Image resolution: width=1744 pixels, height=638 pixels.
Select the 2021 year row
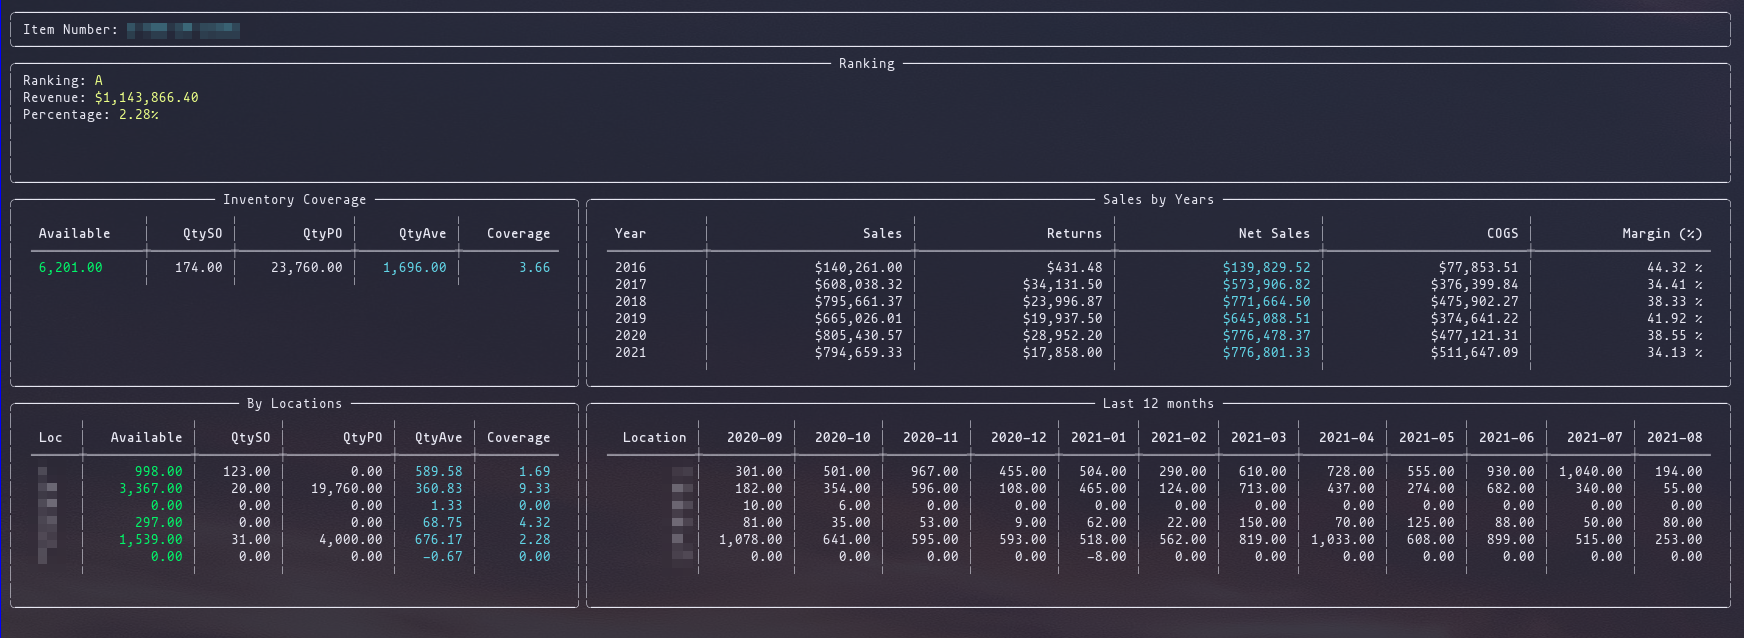tap(1159, 353)
